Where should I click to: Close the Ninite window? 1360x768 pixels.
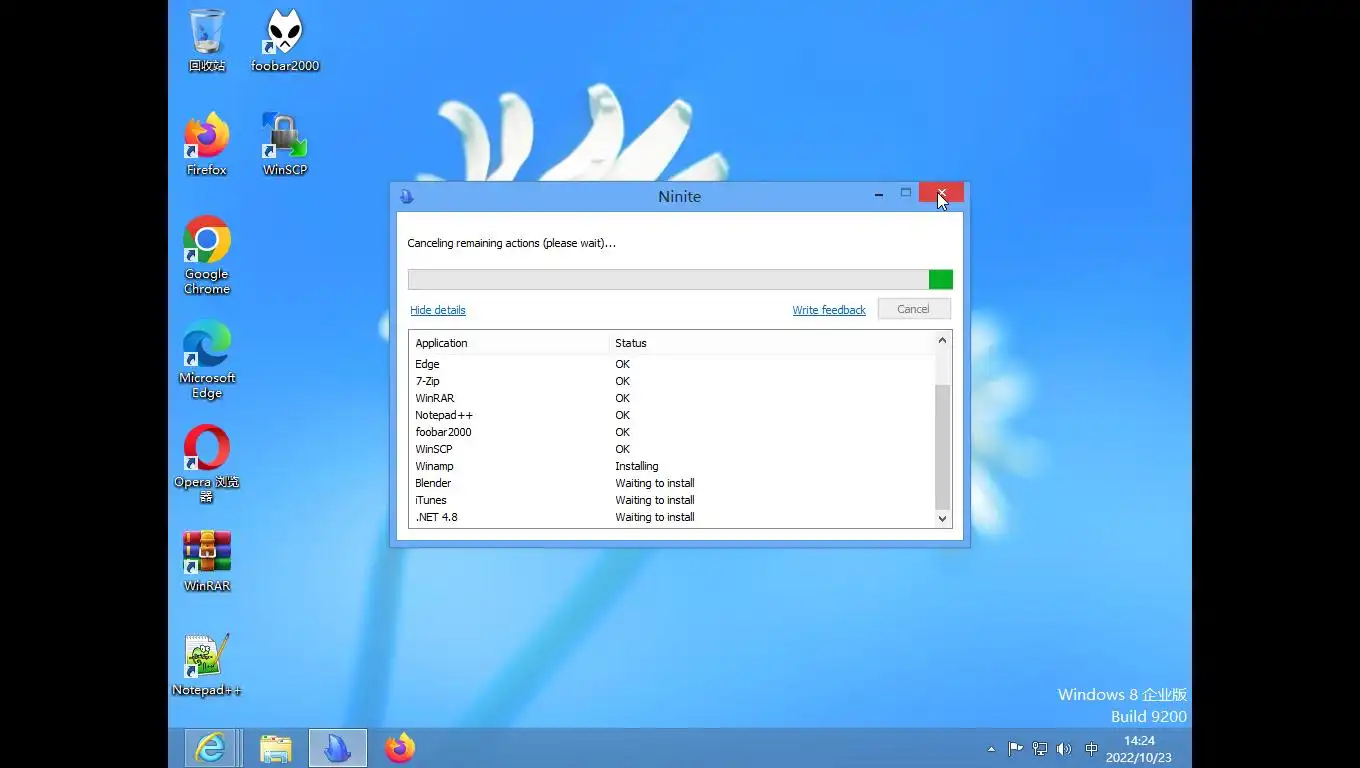coord(941,193)
